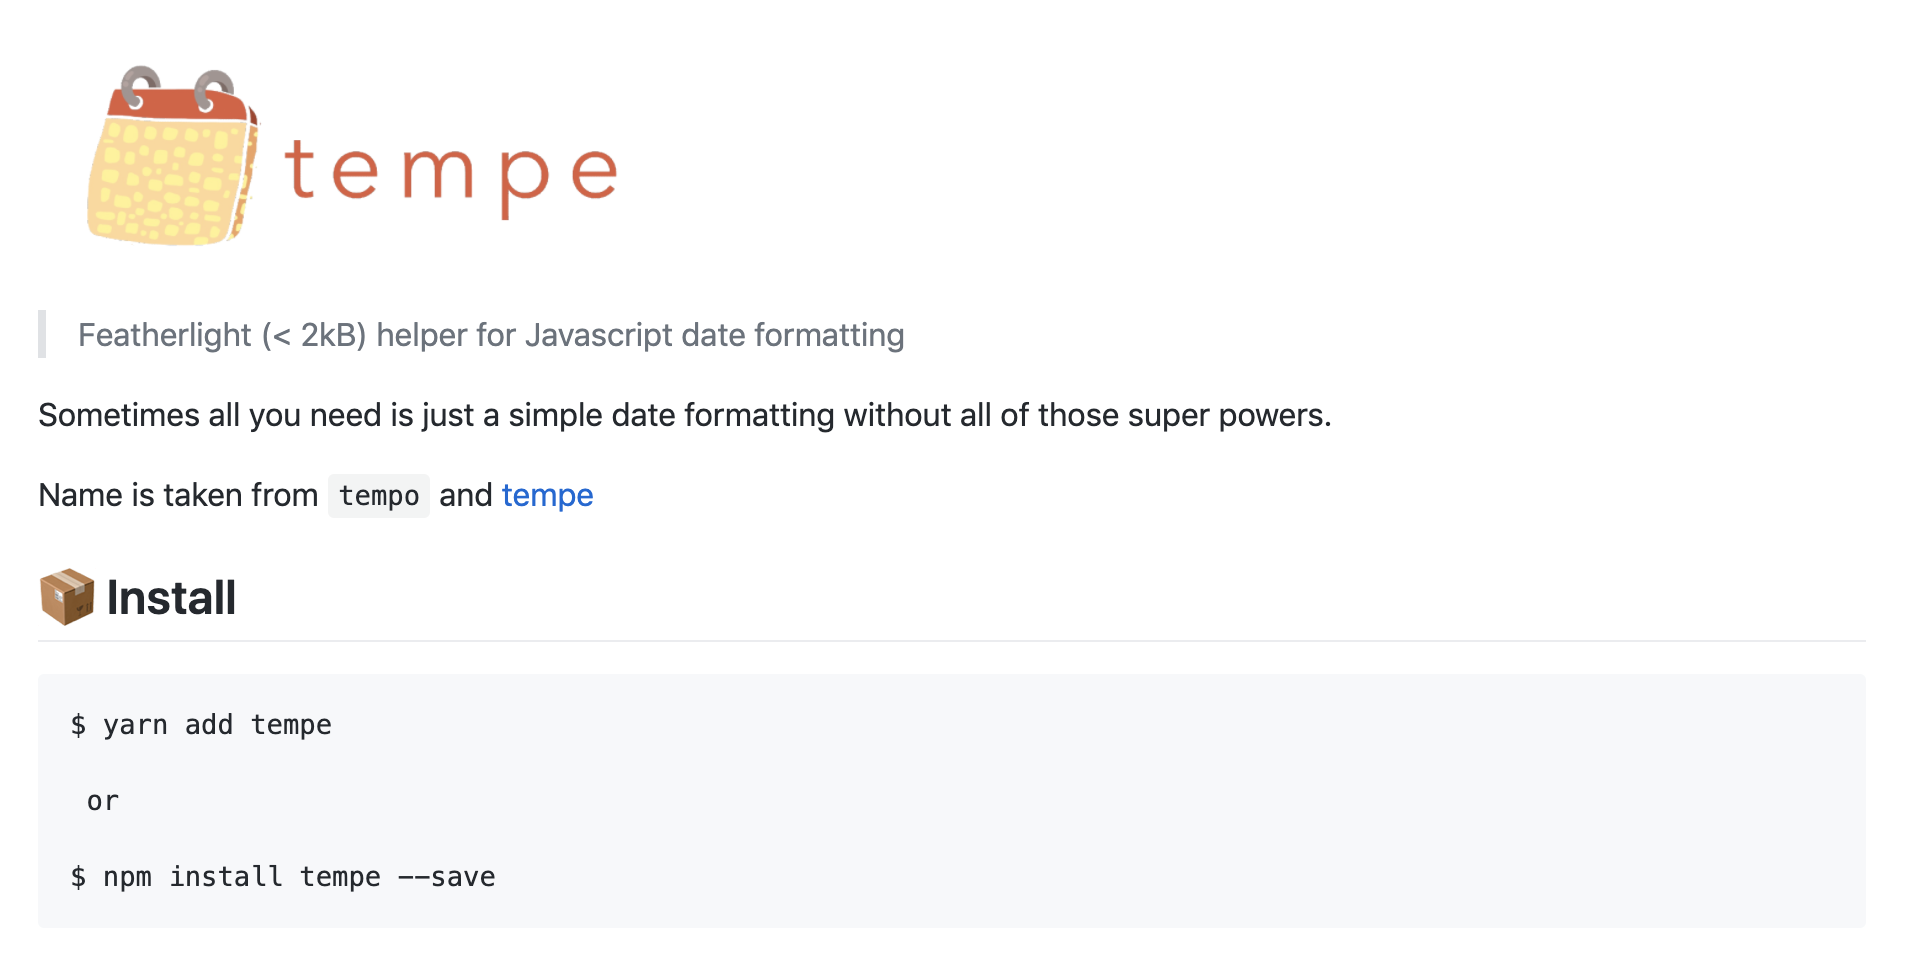Click the --save flag in npm command
The image size is (1910, 962).
coord(446,877)
